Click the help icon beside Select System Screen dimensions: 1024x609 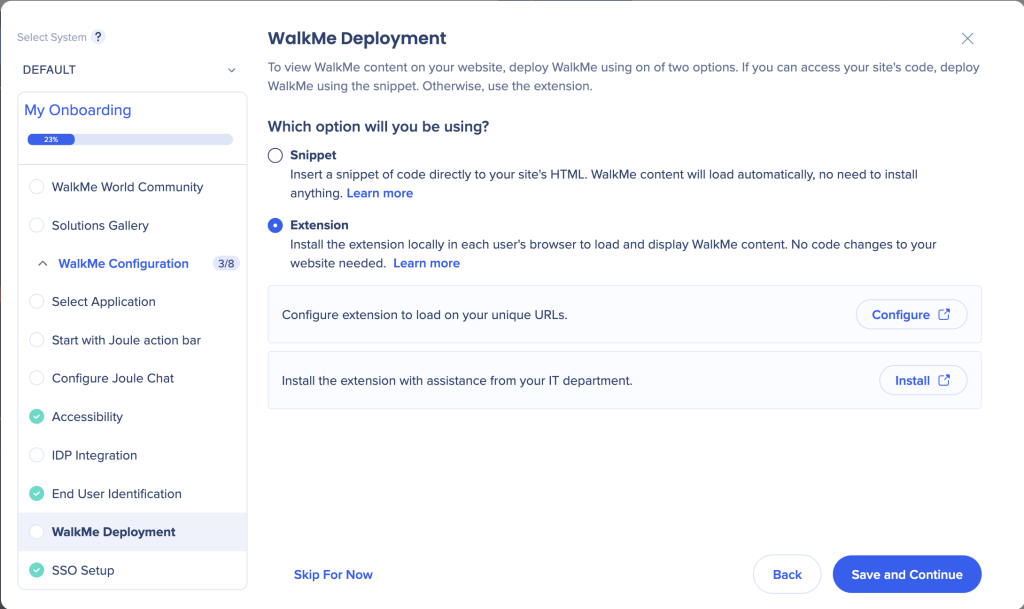click(98, 37)
